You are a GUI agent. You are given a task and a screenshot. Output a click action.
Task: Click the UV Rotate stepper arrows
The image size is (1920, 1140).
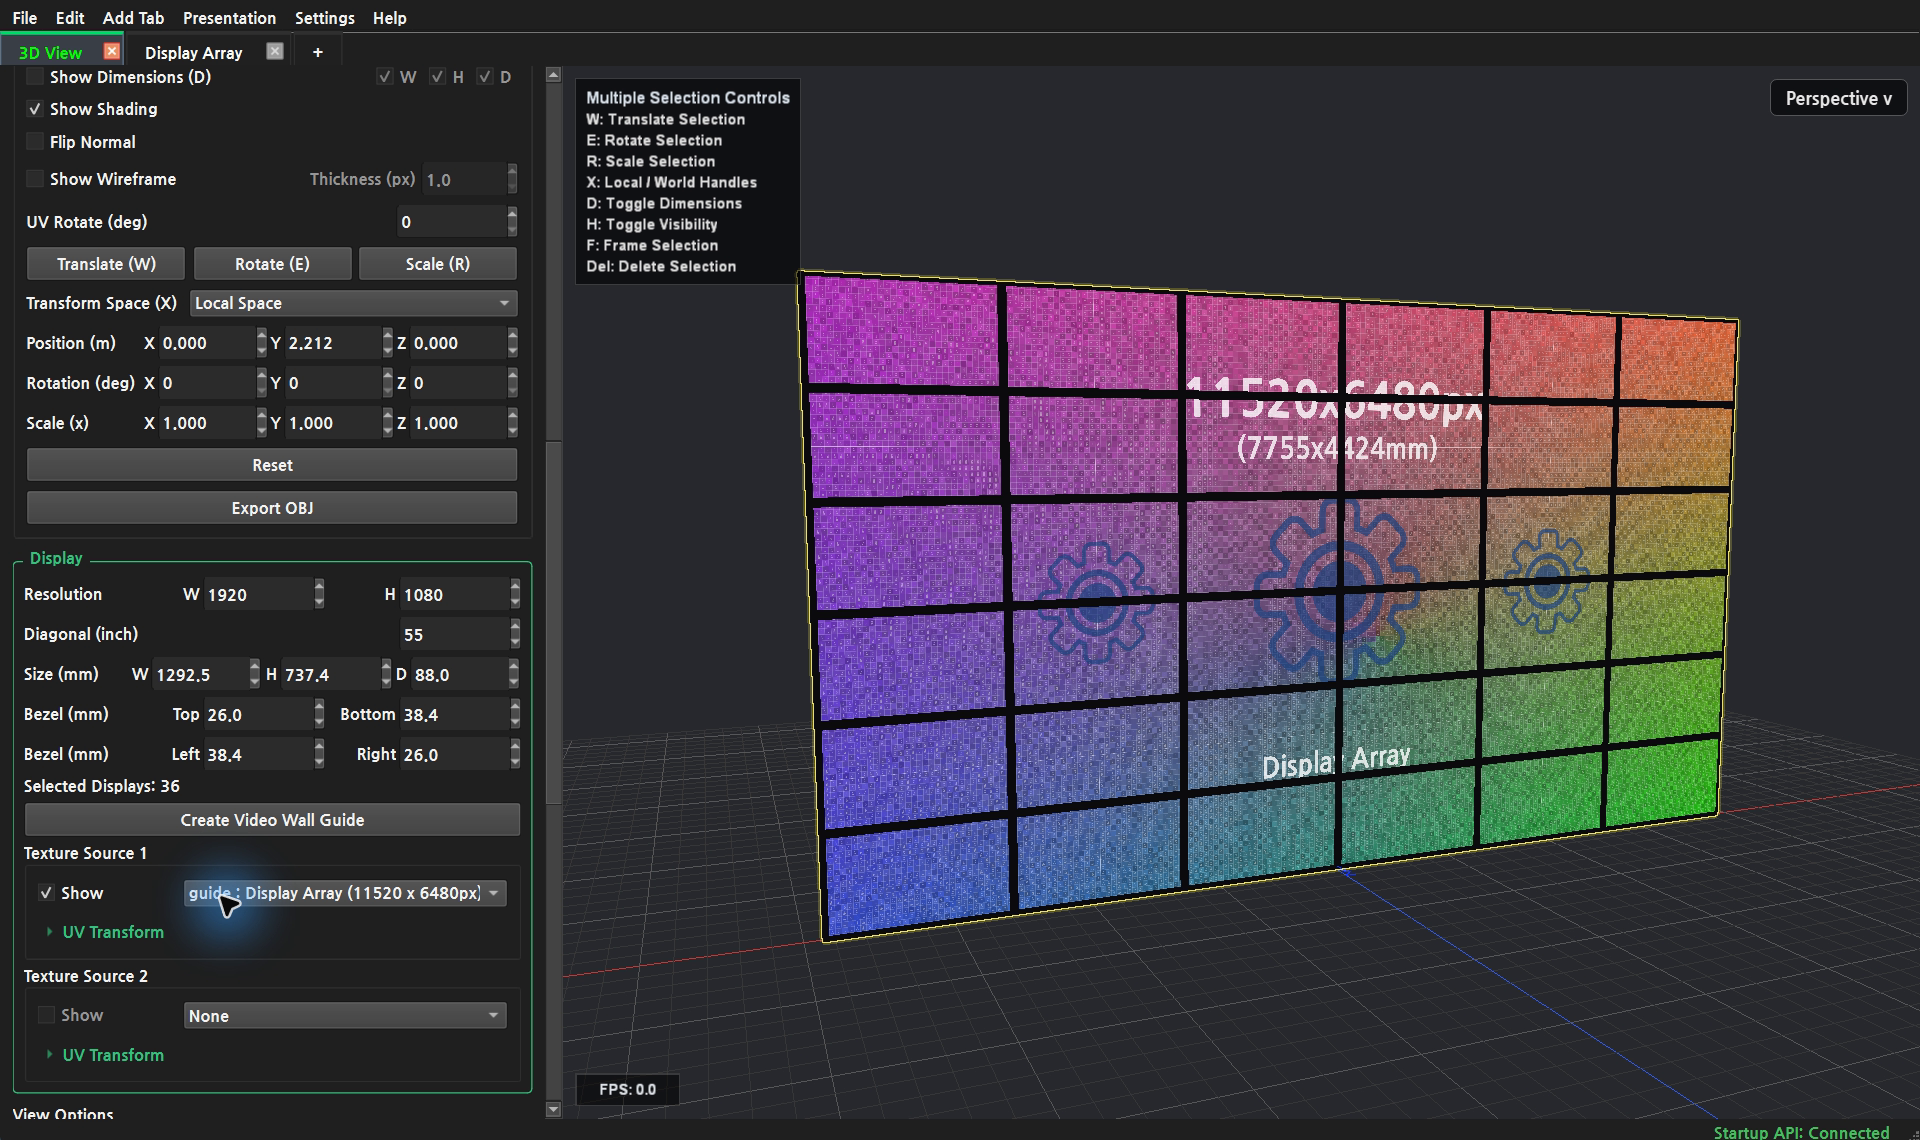512,221
